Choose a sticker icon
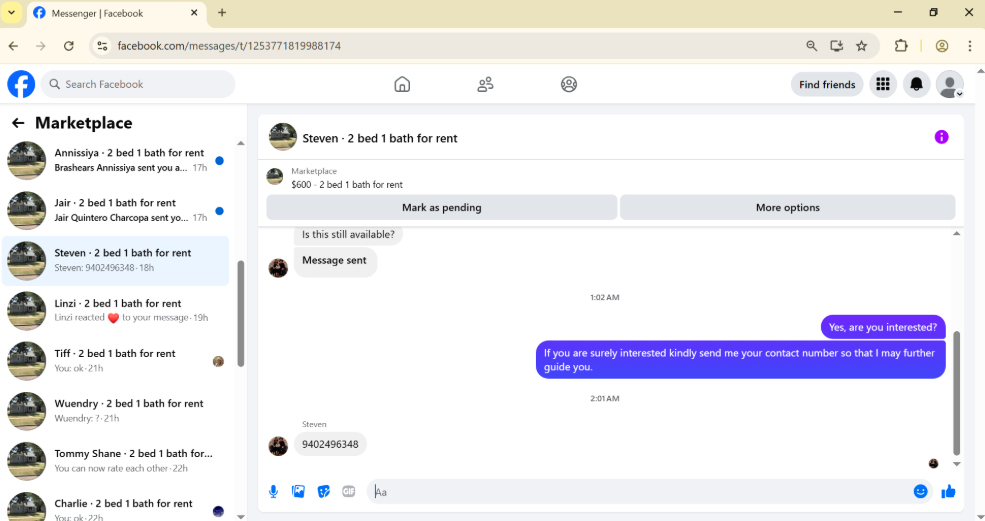The width and height of the screenshot is (985, 521). 324,491
